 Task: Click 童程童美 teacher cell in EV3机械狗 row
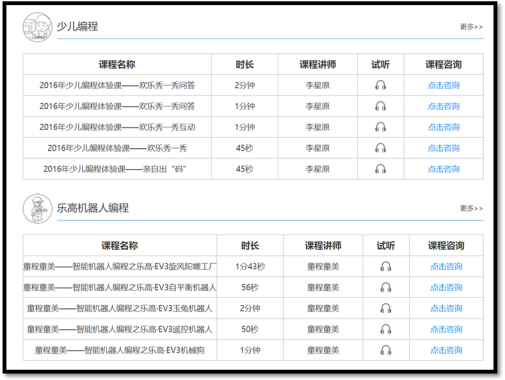click(323, 350)
